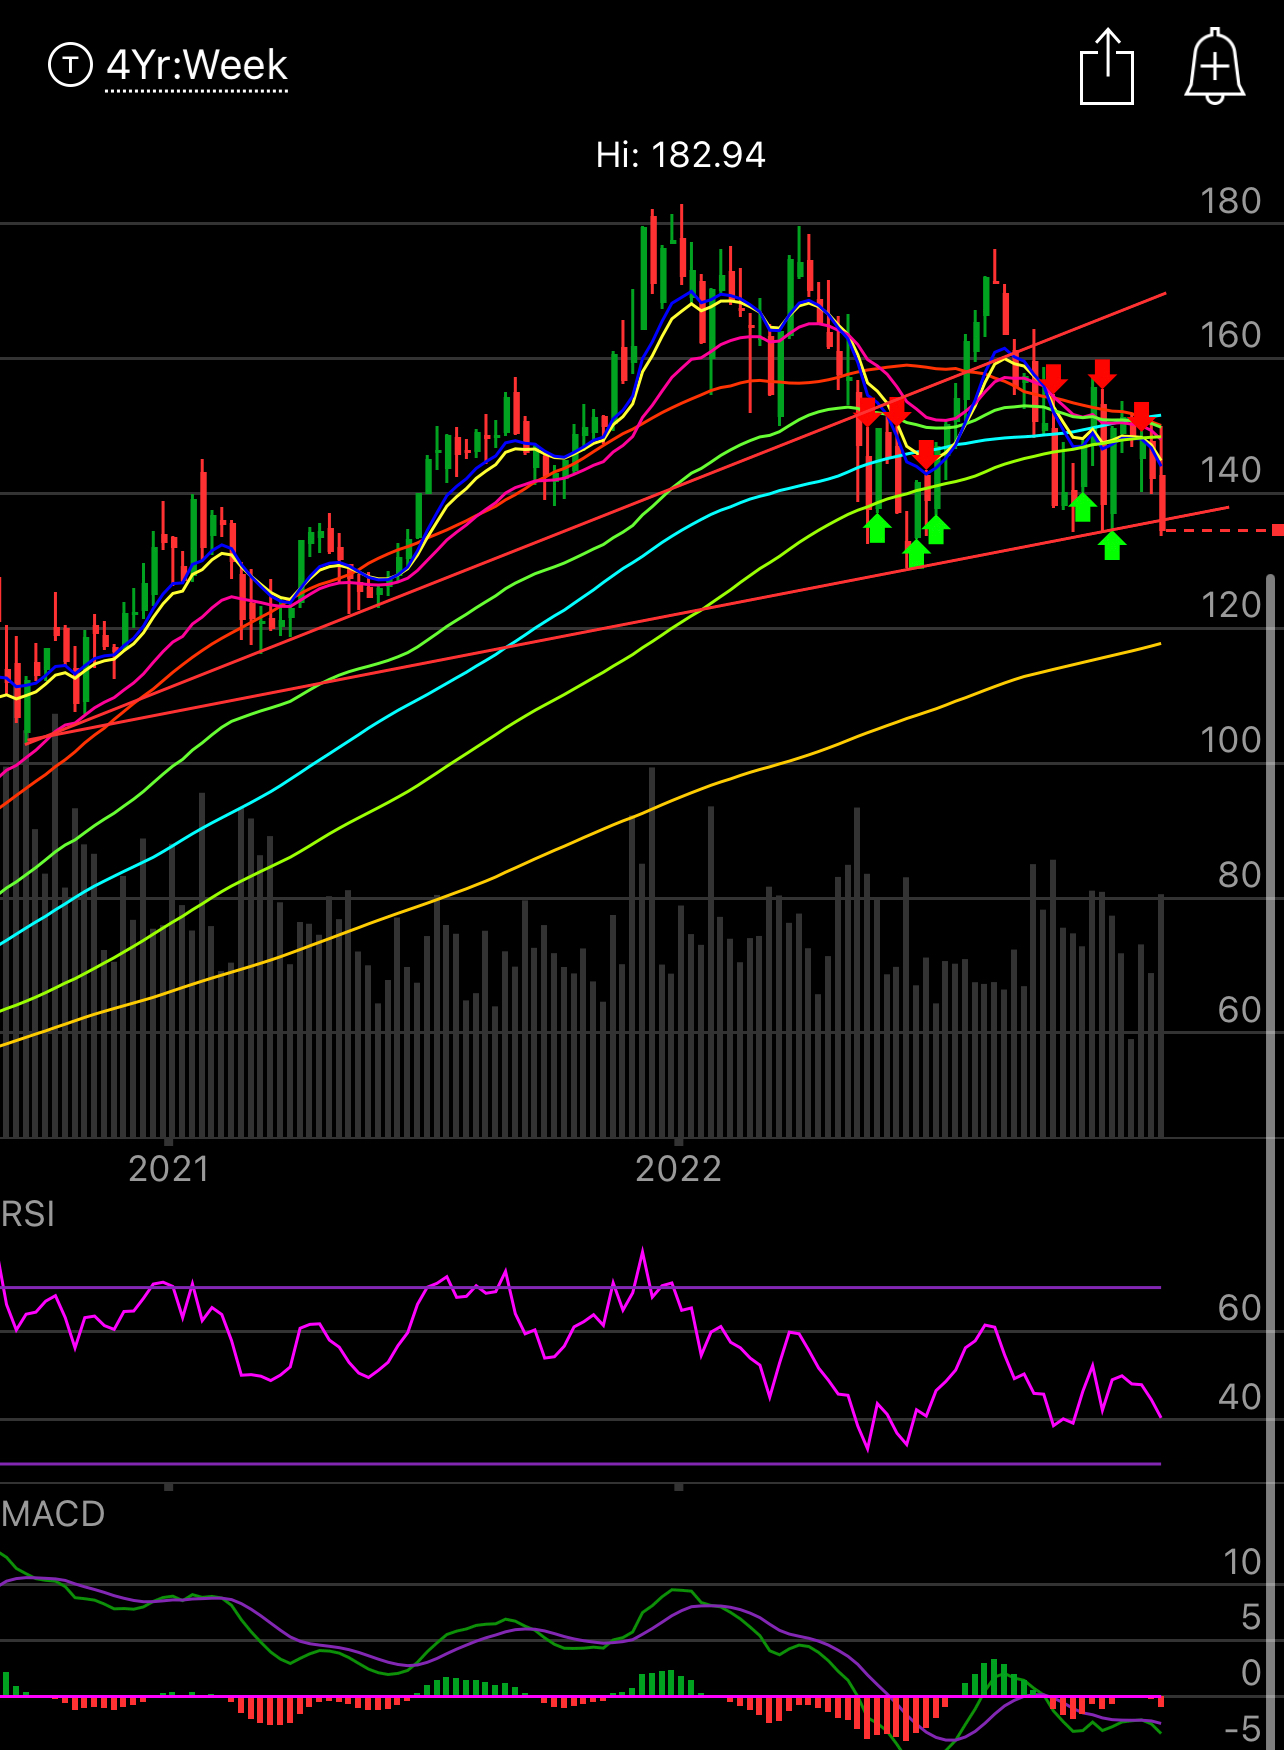
Task: Tap the 2022 year marker on axis
Action: [679, 1169]
